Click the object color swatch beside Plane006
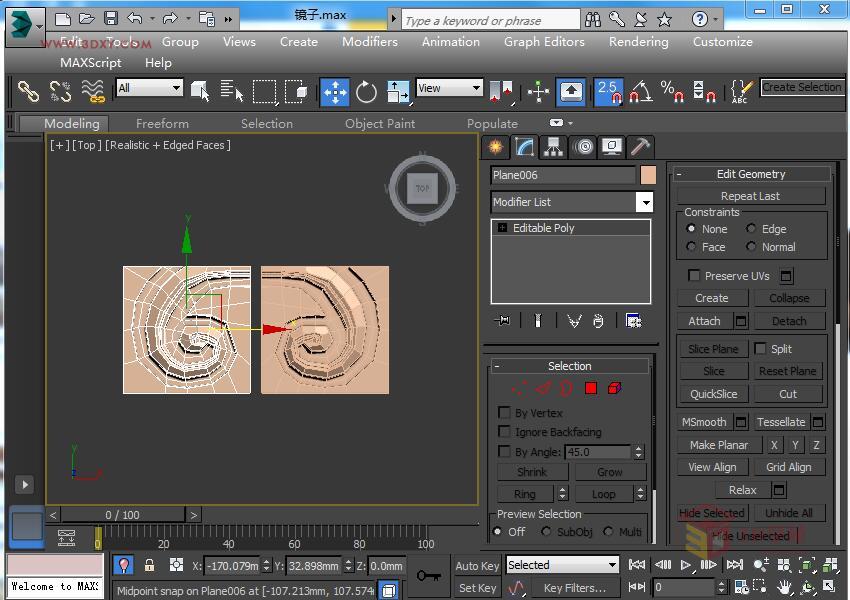 pyautogui.click(x=648, y=175)
